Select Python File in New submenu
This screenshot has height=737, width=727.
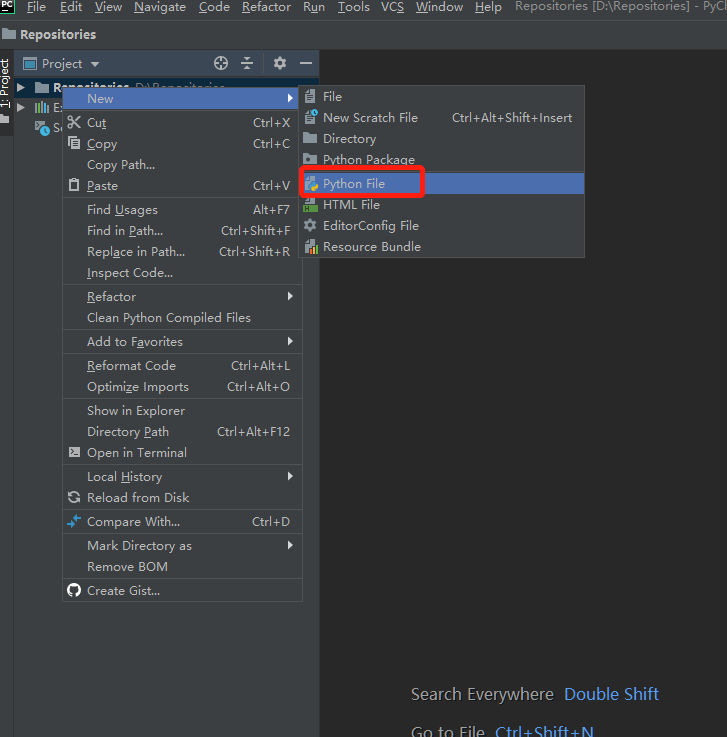(354, 183)
